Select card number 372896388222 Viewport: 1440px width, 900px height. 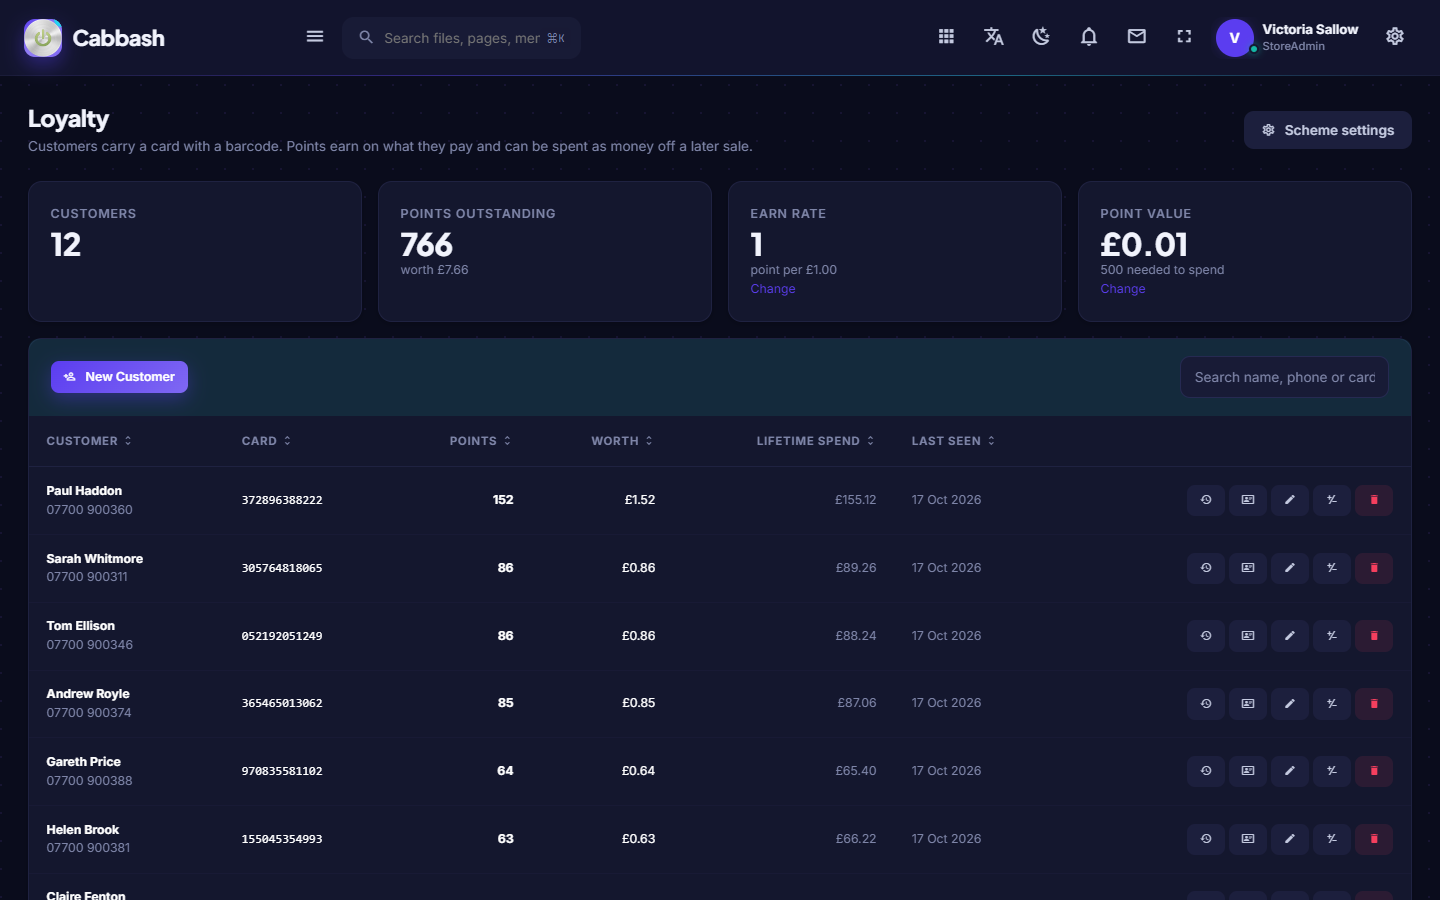[282, 500]
